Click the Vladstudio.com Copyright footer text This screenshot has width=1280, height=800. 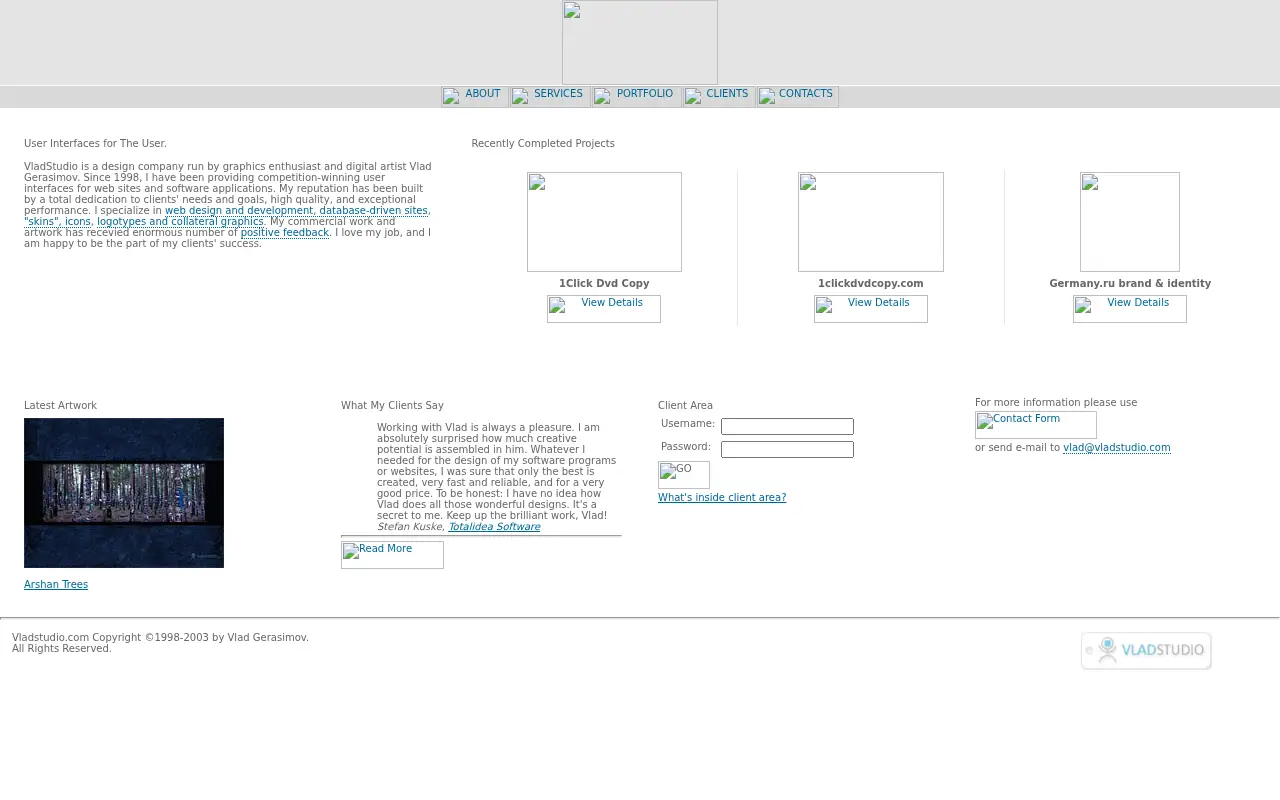[x=160, y=638]
